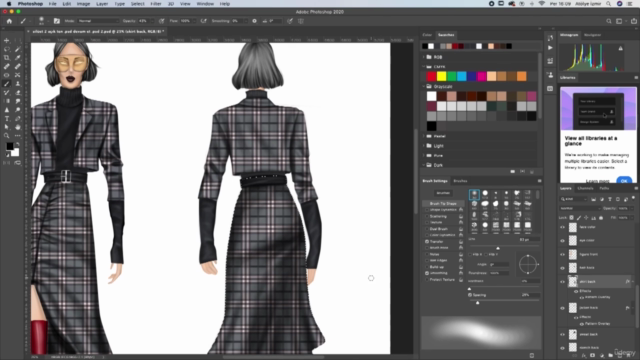Select the Clone Stamp tool

[x=18, y=84]
